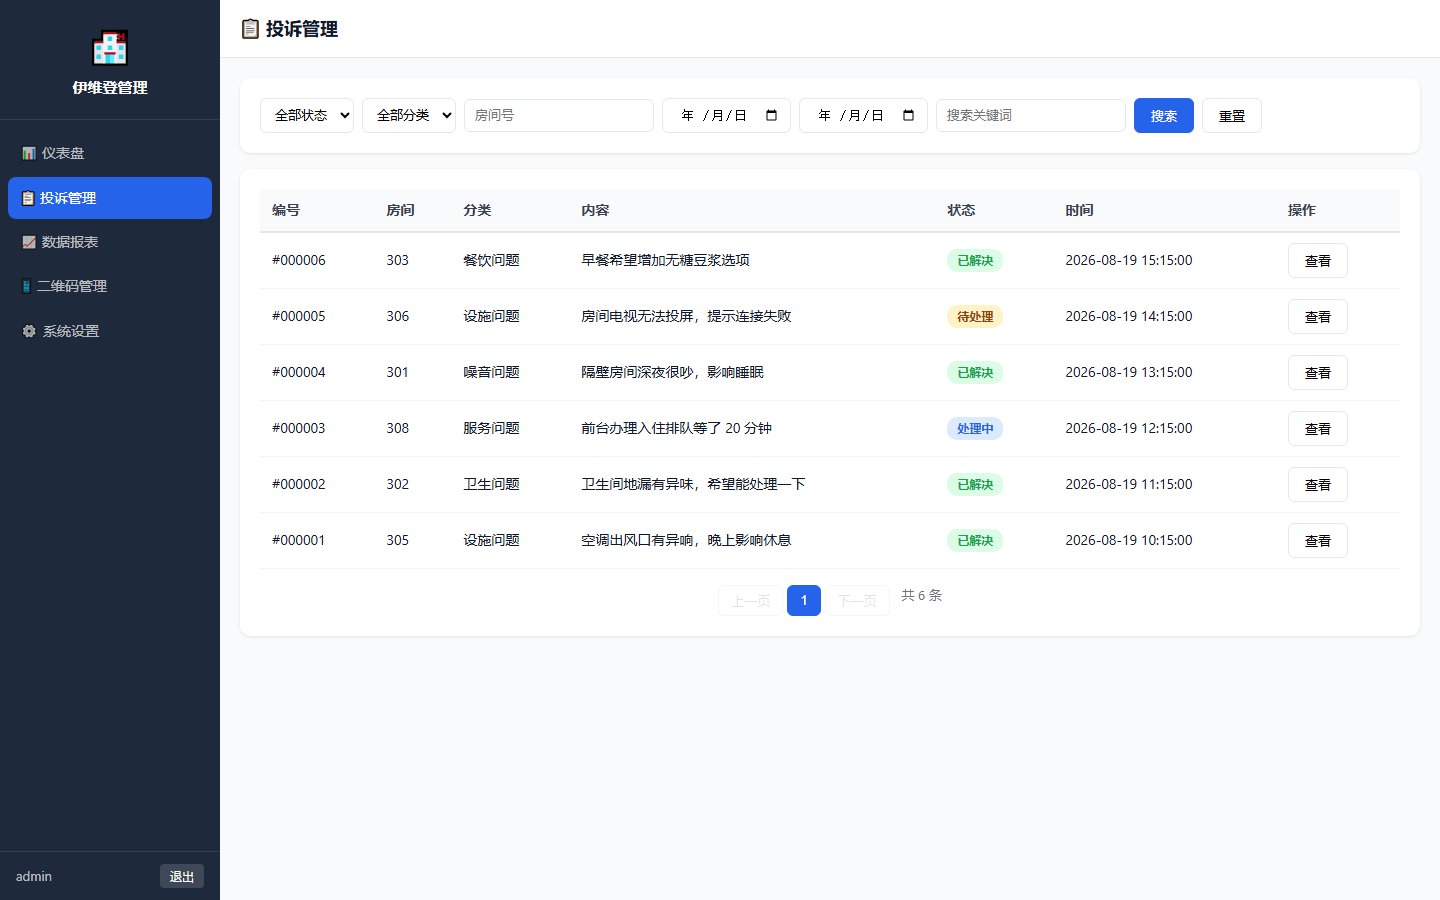Image resolution: width=1440 pixels, height=900 pixels.
Task: Click text 房间电视无法投屏，提示连接失败
Action: (x=686, y=316)
